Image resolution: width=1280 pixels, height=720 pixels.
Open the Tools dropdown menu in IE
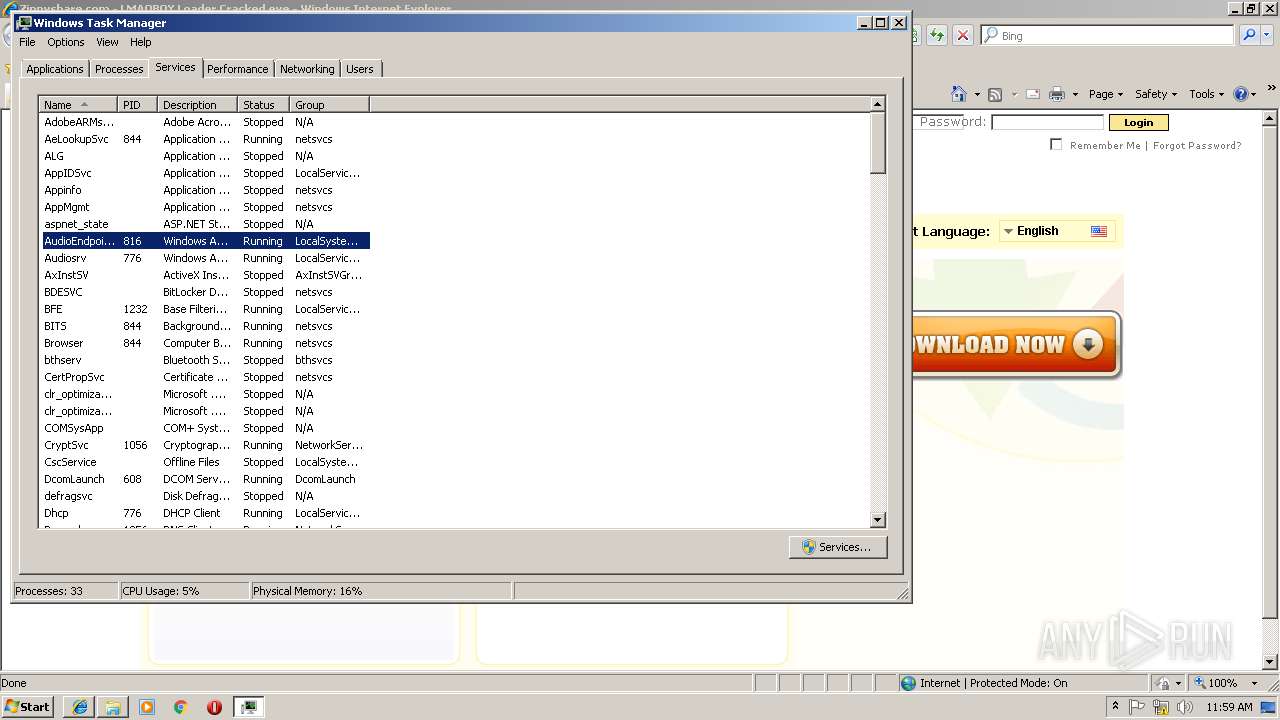tap(1207, 94)
